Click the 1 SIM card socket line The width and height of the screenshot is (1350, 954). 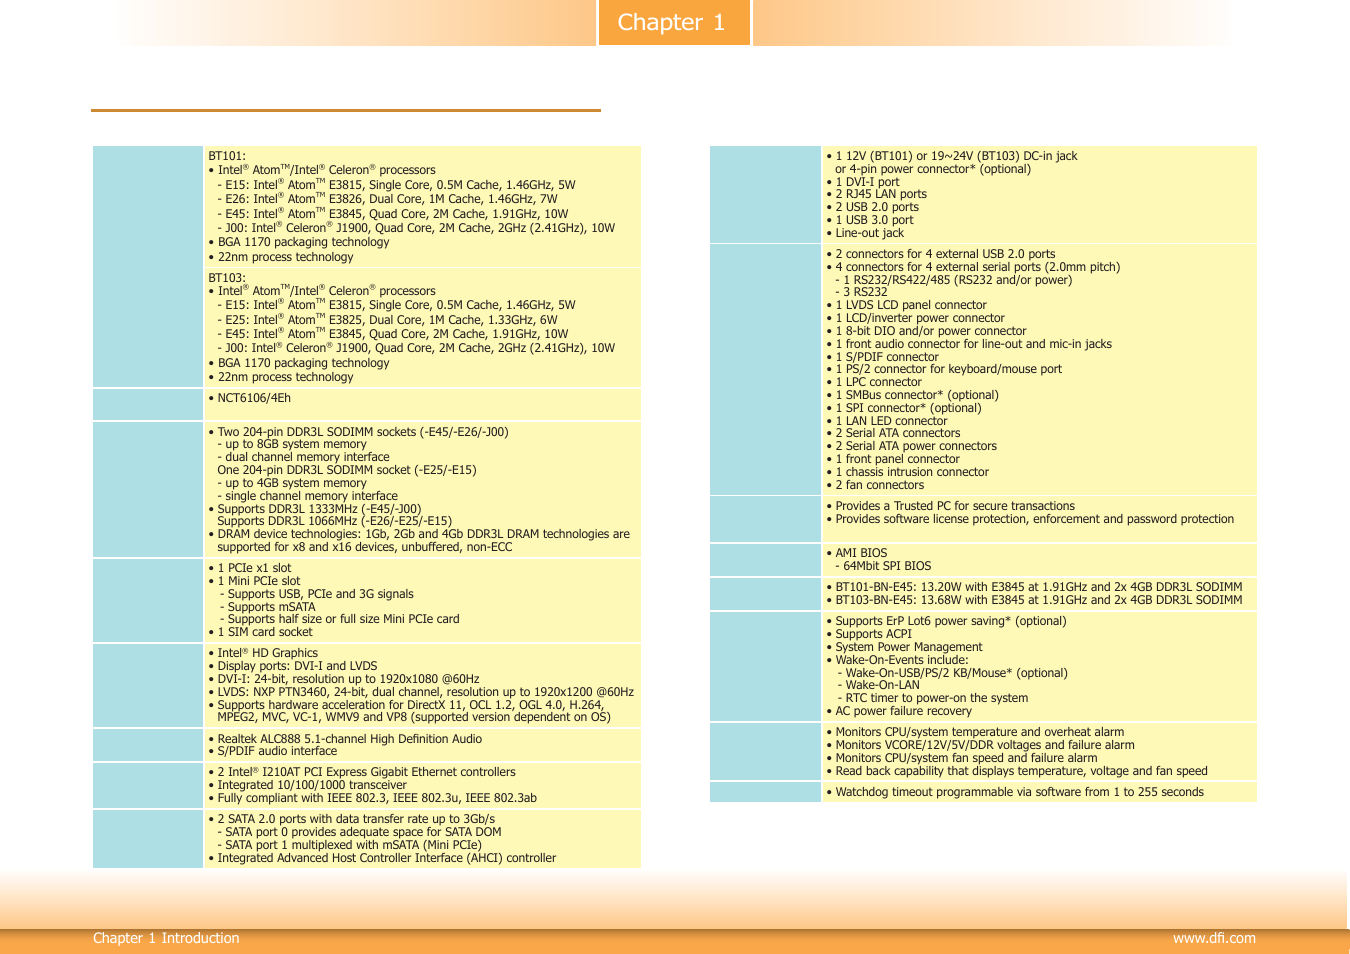[260, 632]
